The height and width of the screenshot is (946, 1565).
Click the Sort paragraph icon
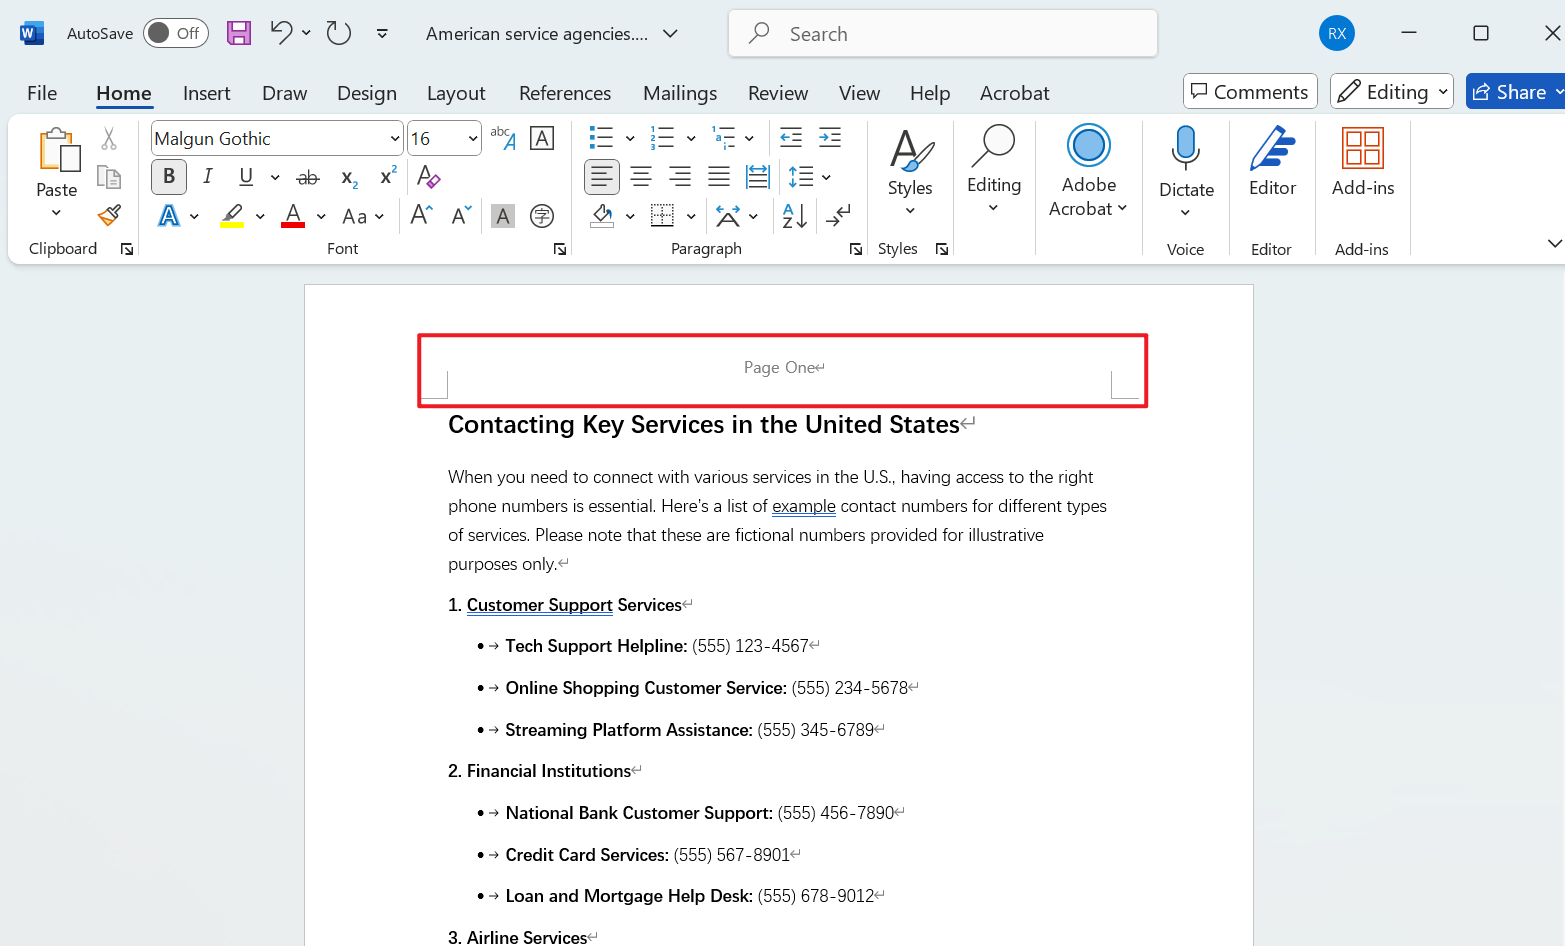pyautogui.click(x=795, y=215)
